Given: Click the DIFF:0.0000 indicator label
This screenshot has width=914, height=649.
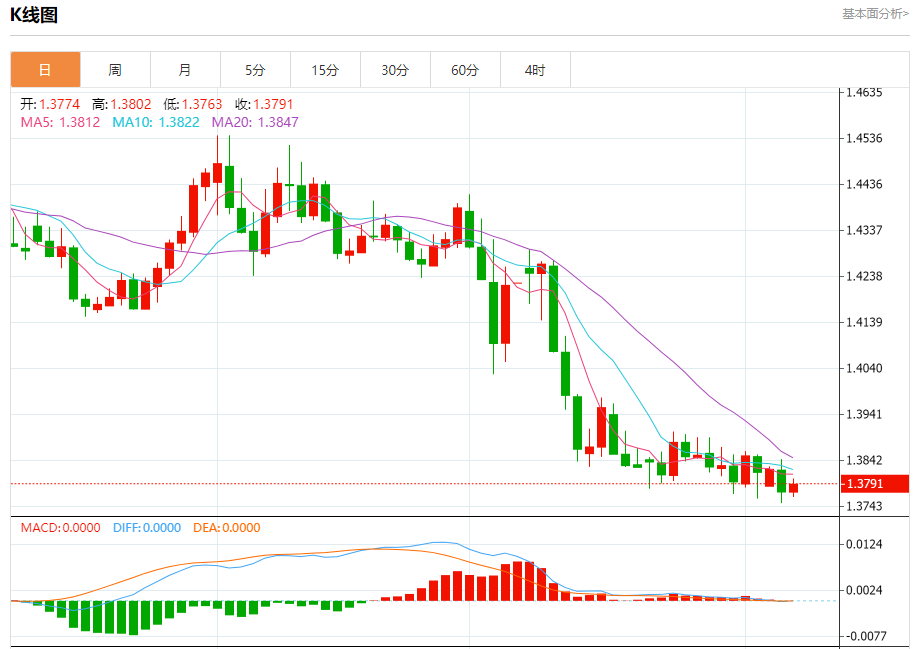Looking at the screenshot, I should (x=147, y=528).
